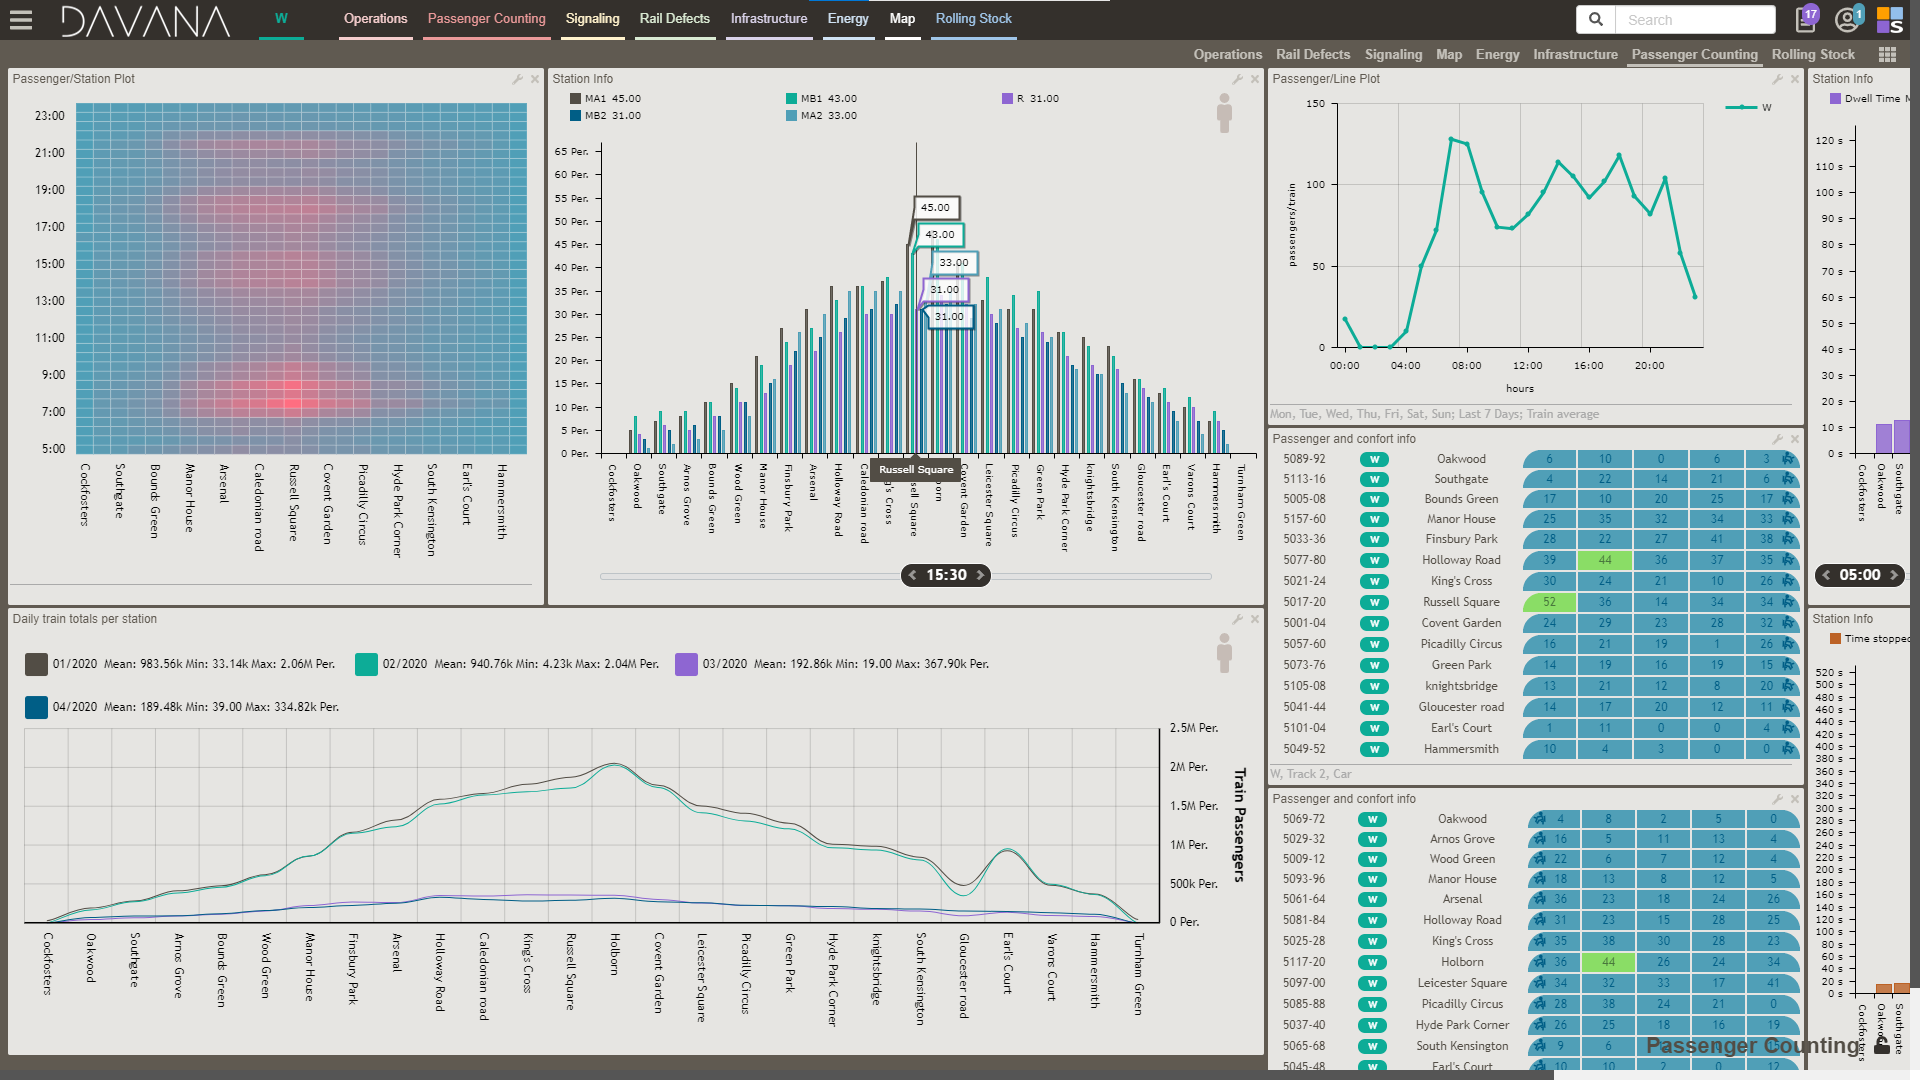
Task: Open Rolling Stock in top navigation
Action: pos(973,19)
